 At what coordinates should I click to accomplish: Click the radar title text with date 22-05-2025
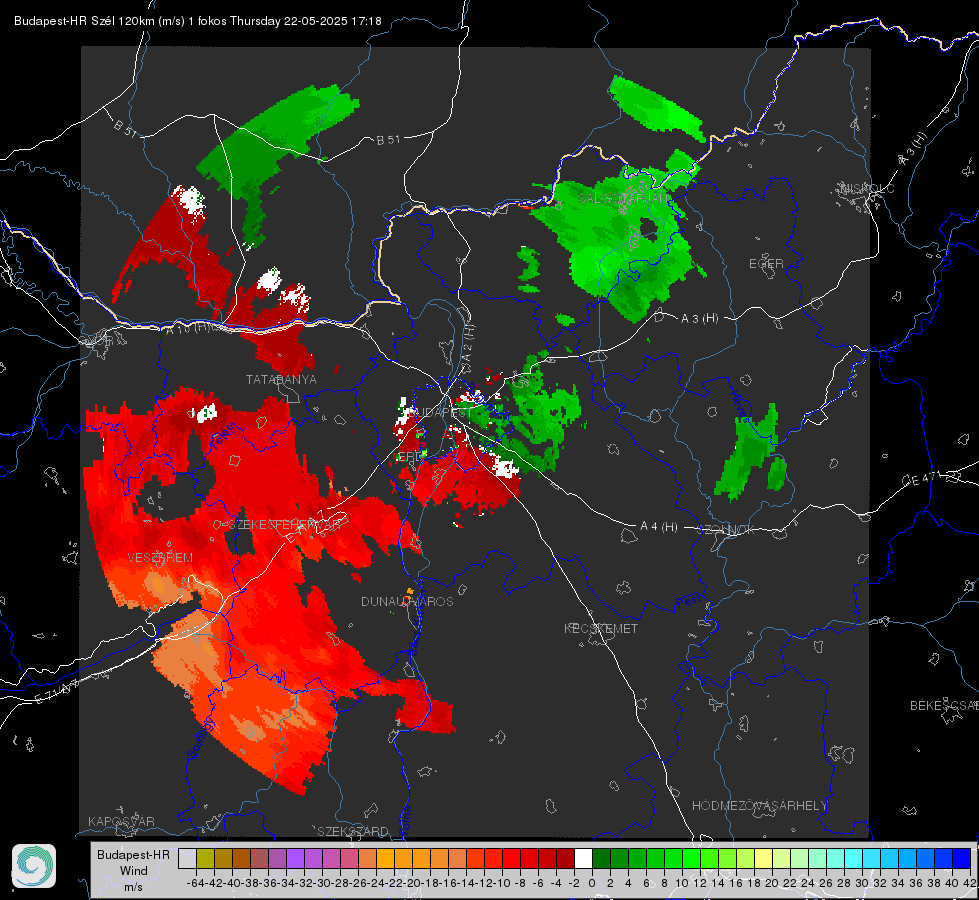[198, 21]
